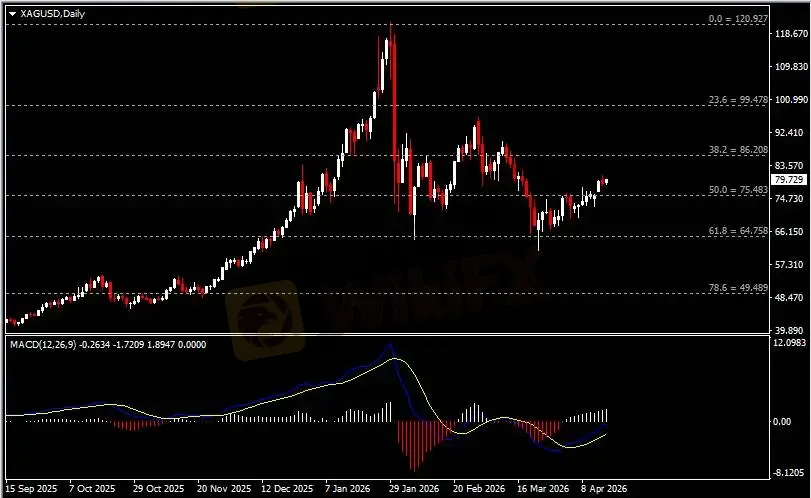Click the MACD zero level 0.00
The height and width of the screenshot is (498, 811).
[x=782, y=422]
